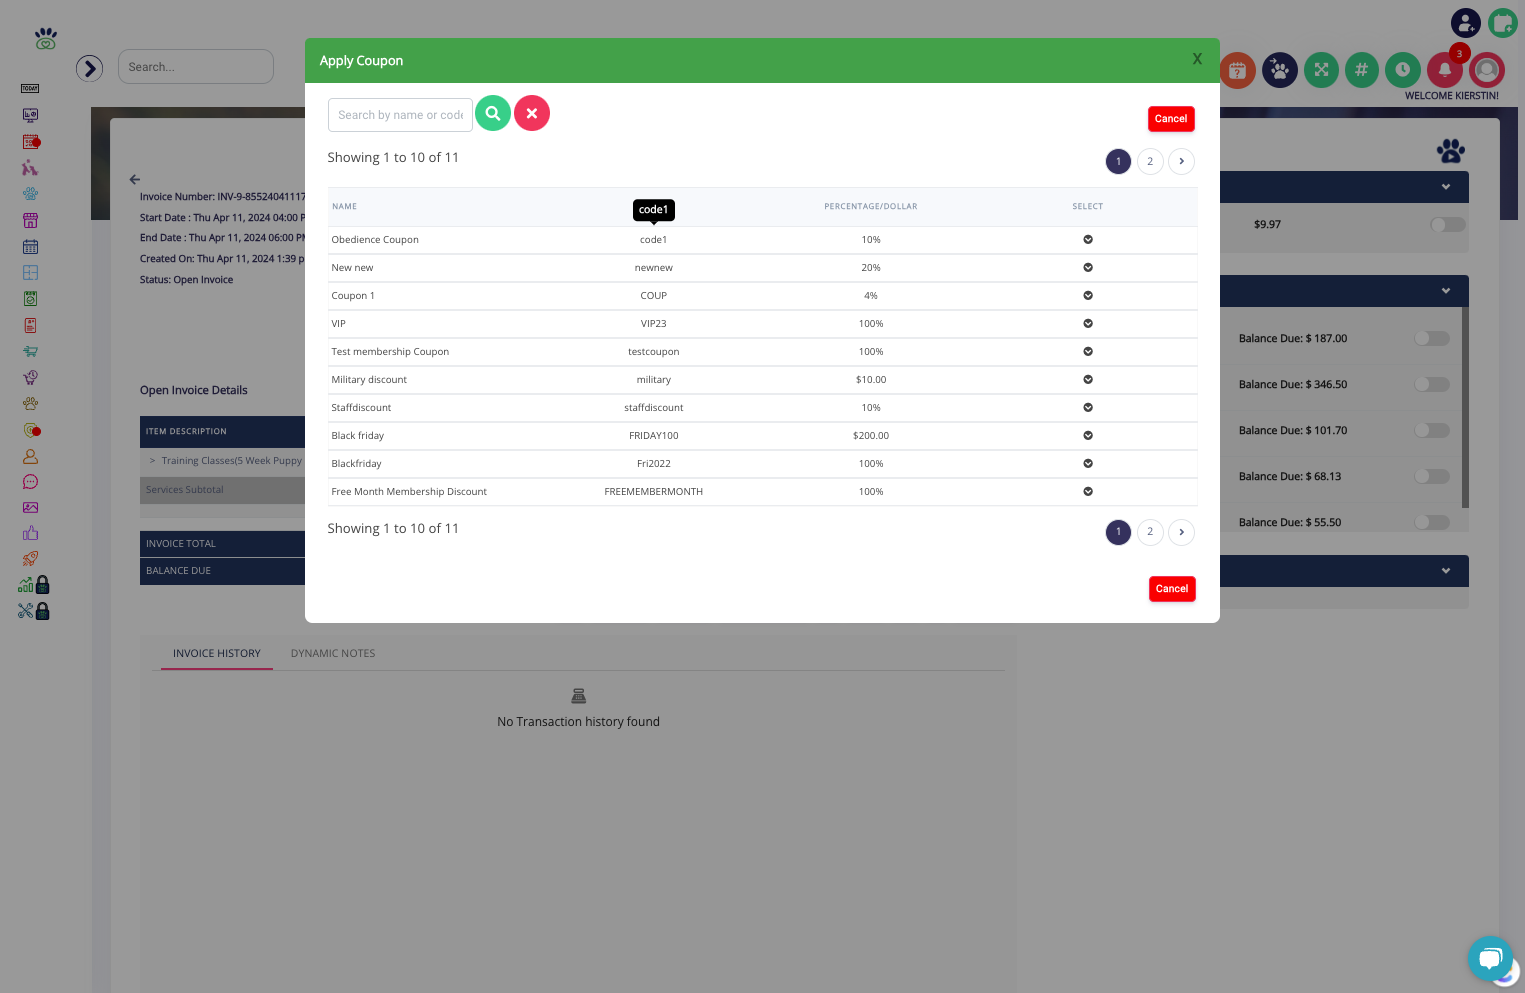Toggle the Balance Due $187.00 switch
This screenshot has height=993, width=1525.
click(1432, 339)
